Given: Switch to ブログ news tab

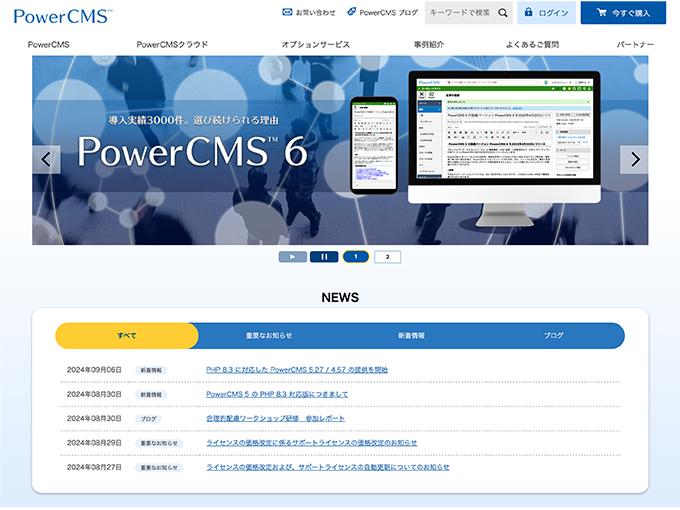Looking at the screenshot, I should [x=553, y=335].
